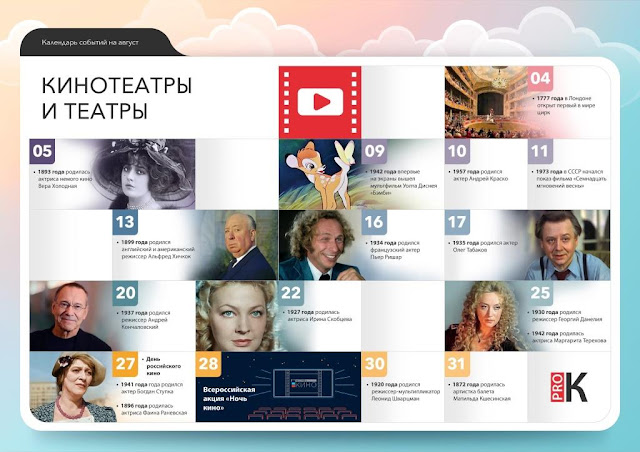Select the orange date badge 30
This screenshot has width=640, height=452.
point(374,364)
